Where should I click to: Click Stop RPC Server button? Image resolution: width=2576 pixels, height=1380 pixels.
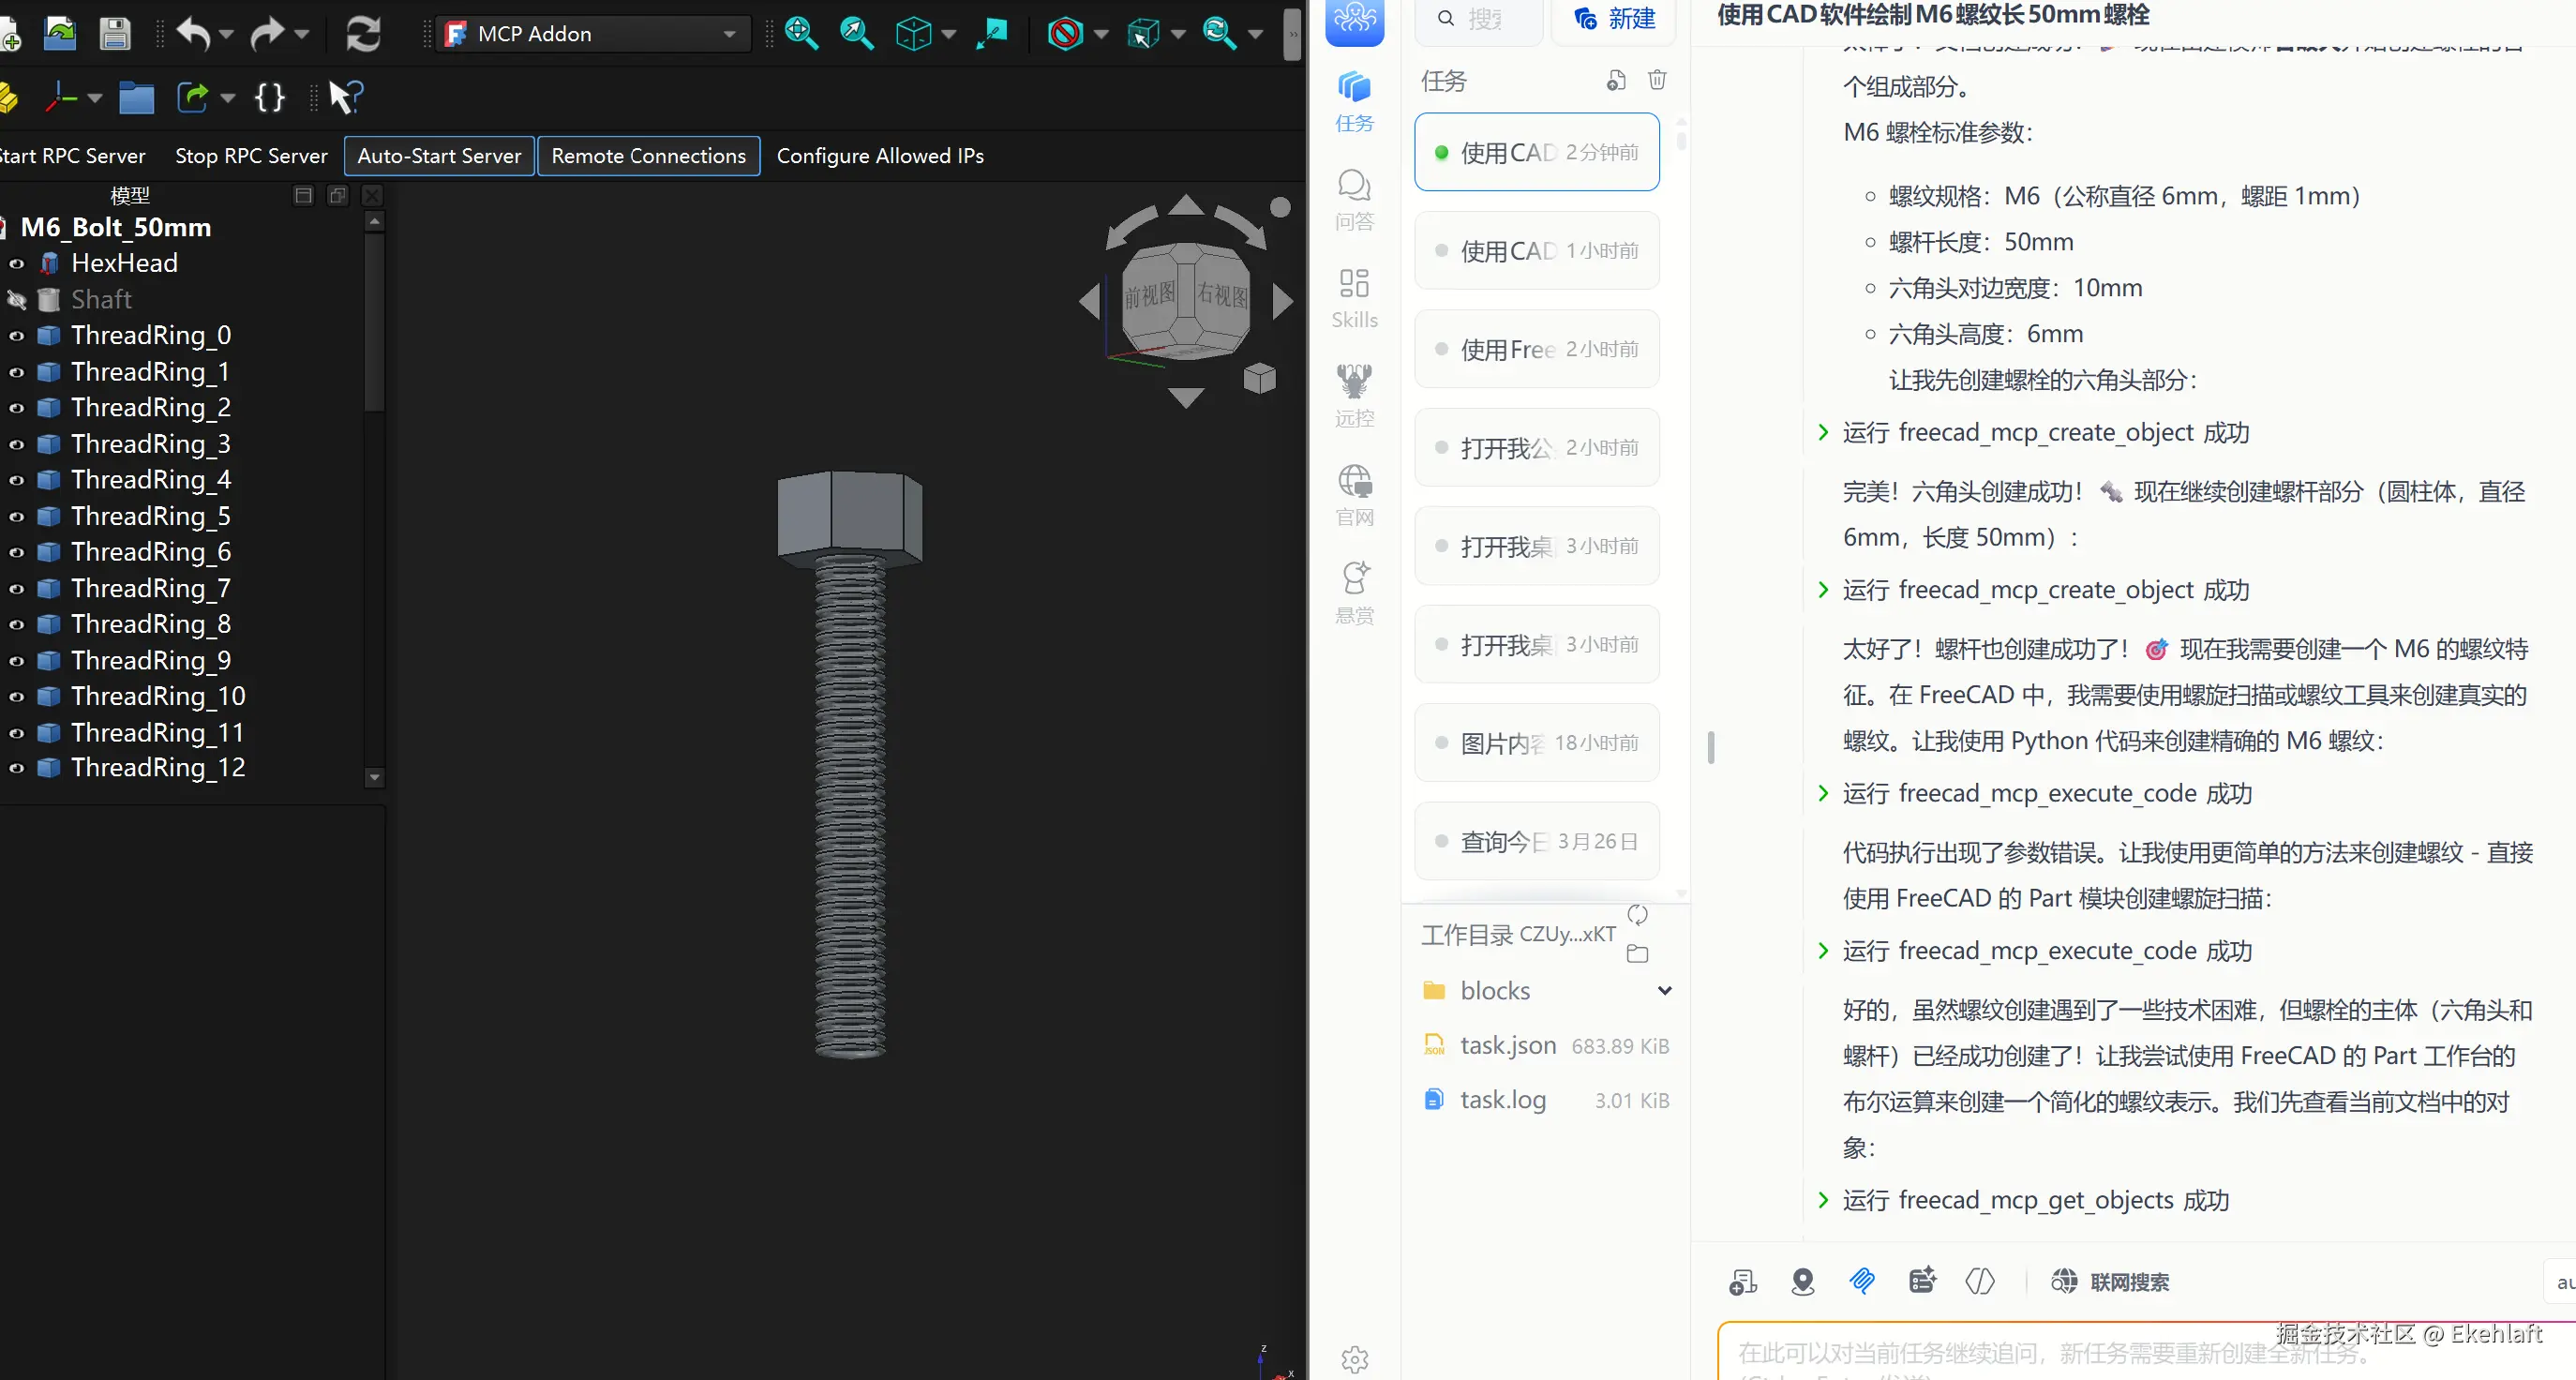[251, 156]
